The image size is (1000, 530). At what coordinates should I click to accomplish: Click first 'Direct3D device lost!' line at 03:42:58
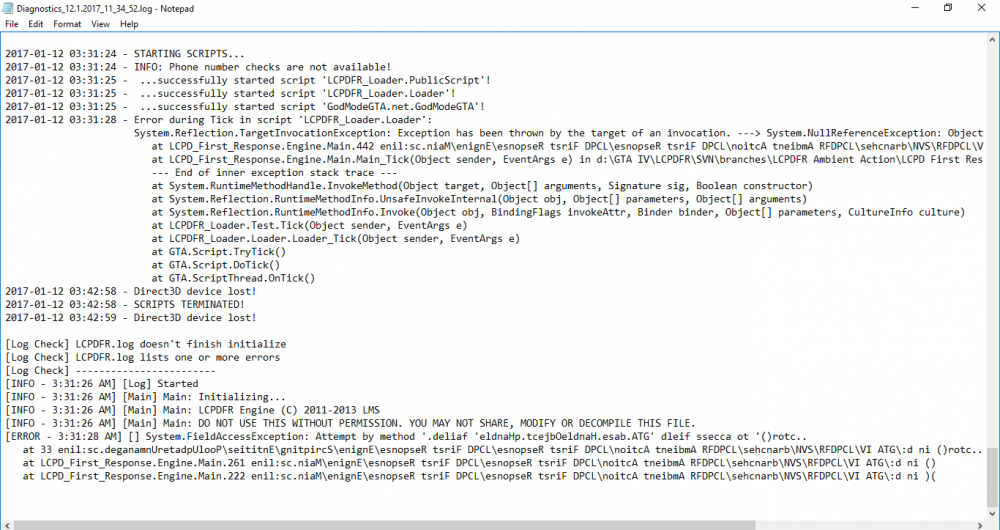click(131, 291)
